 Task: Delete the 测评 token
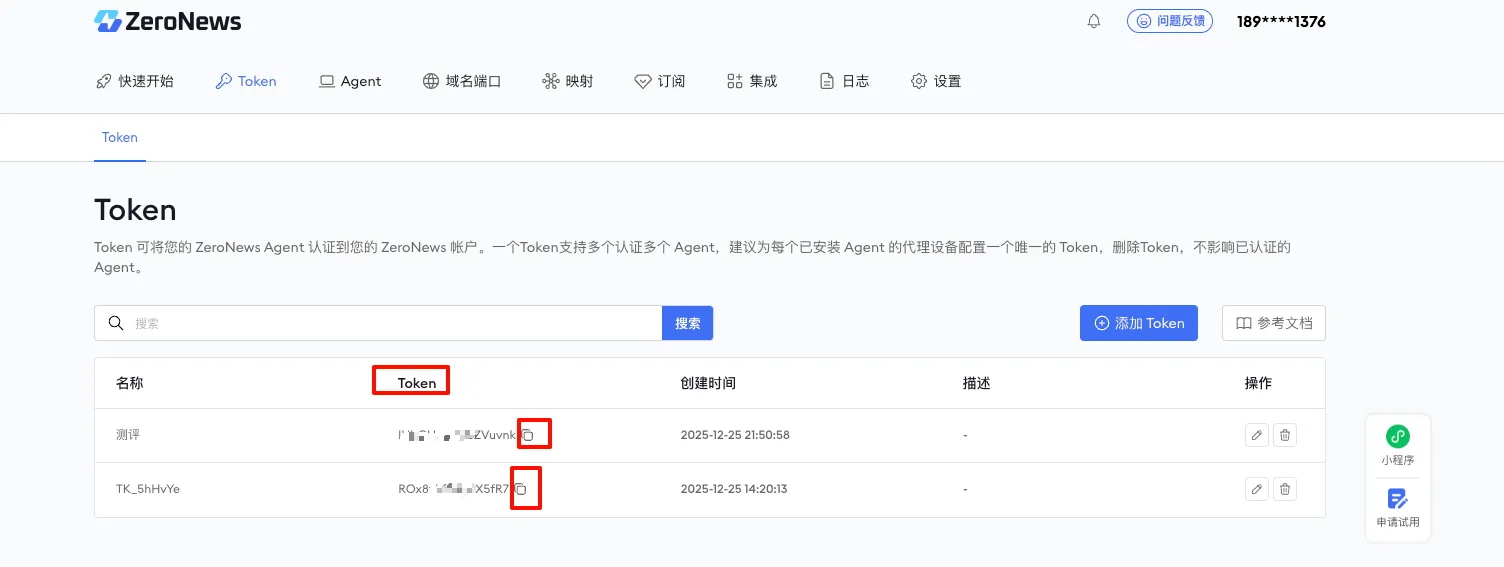click(x=1285, y=435)
